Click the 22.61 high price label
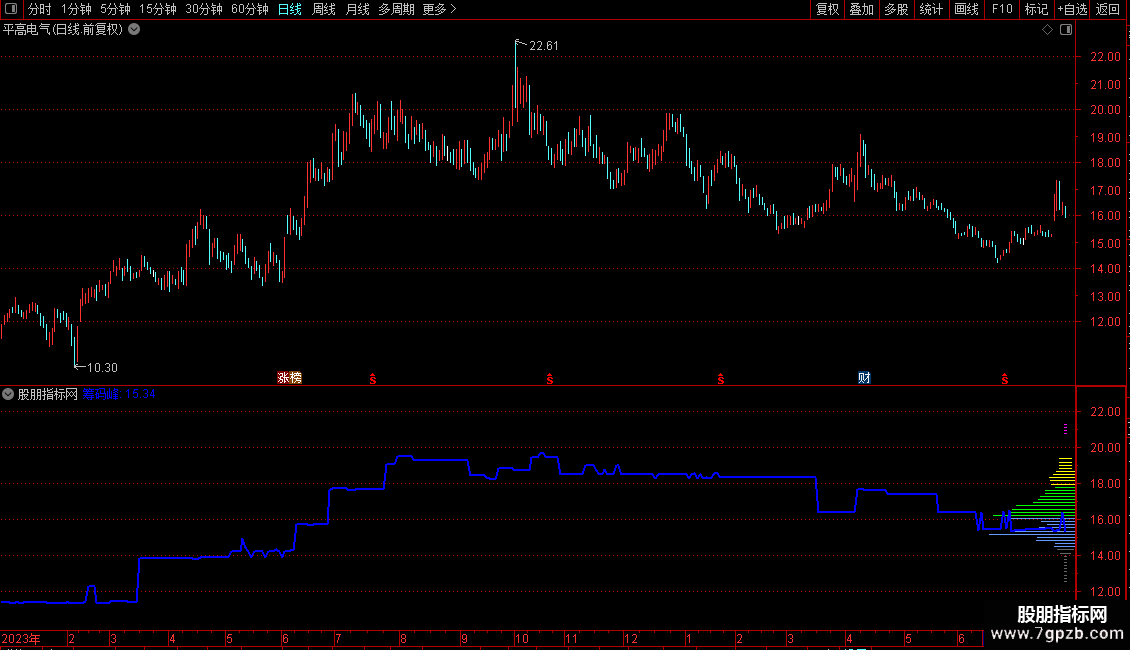The height and width of the screenshot is (650, 1130). [x=543, y=46]
